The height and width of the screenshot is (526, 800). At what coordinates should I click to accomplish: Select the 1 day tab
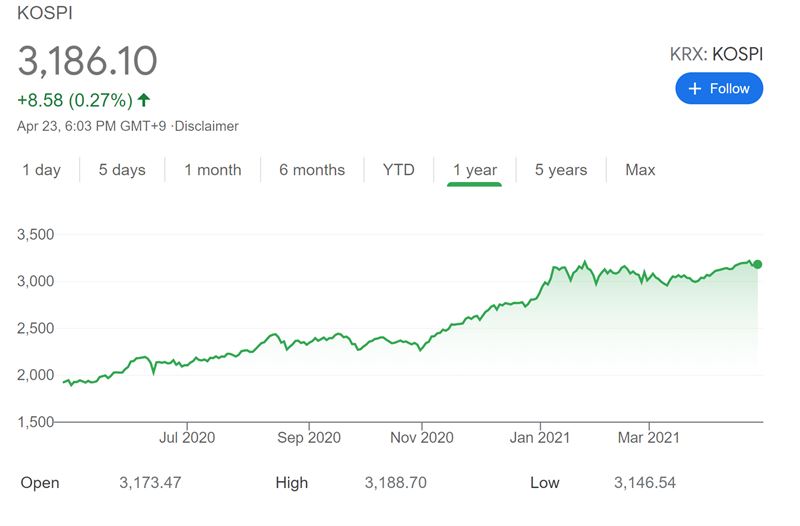click(42, 170)
